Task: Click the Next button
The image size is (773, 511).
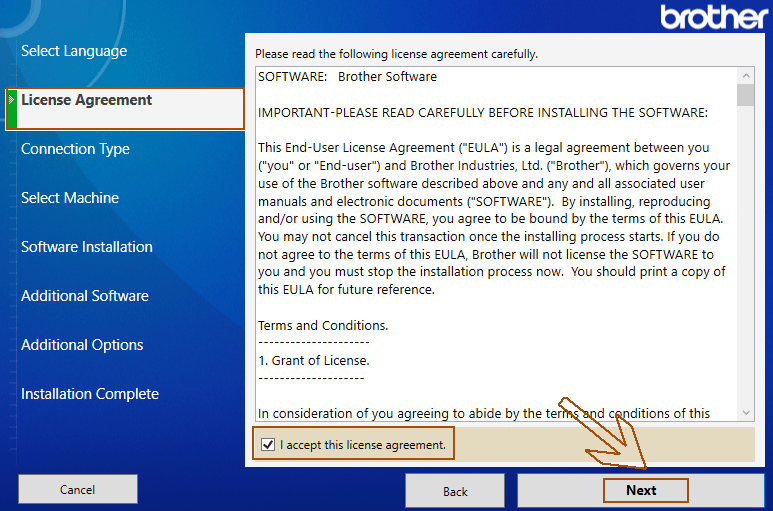Action: [640, 490]
